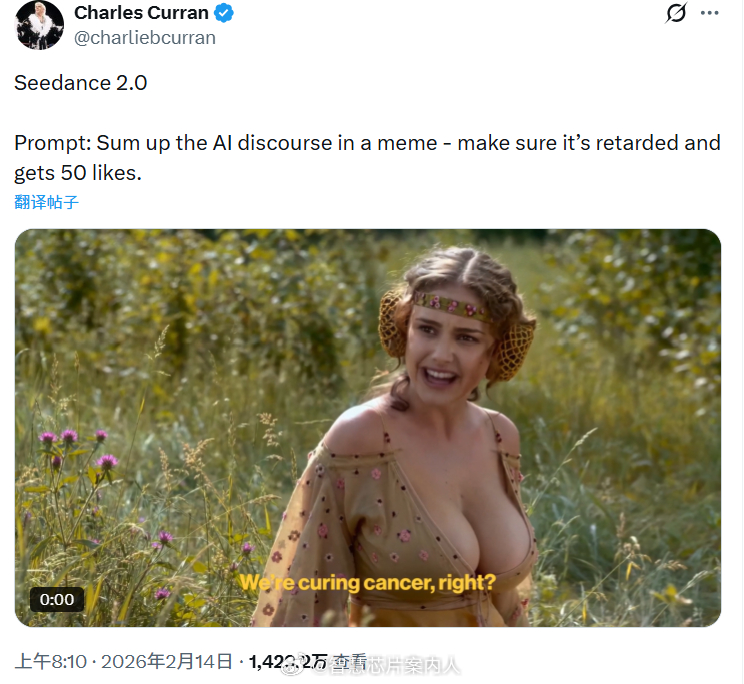Open the @charliebcurran handle link
The height and width of the screenshot is (684, 744).
(x=145, y=38)
